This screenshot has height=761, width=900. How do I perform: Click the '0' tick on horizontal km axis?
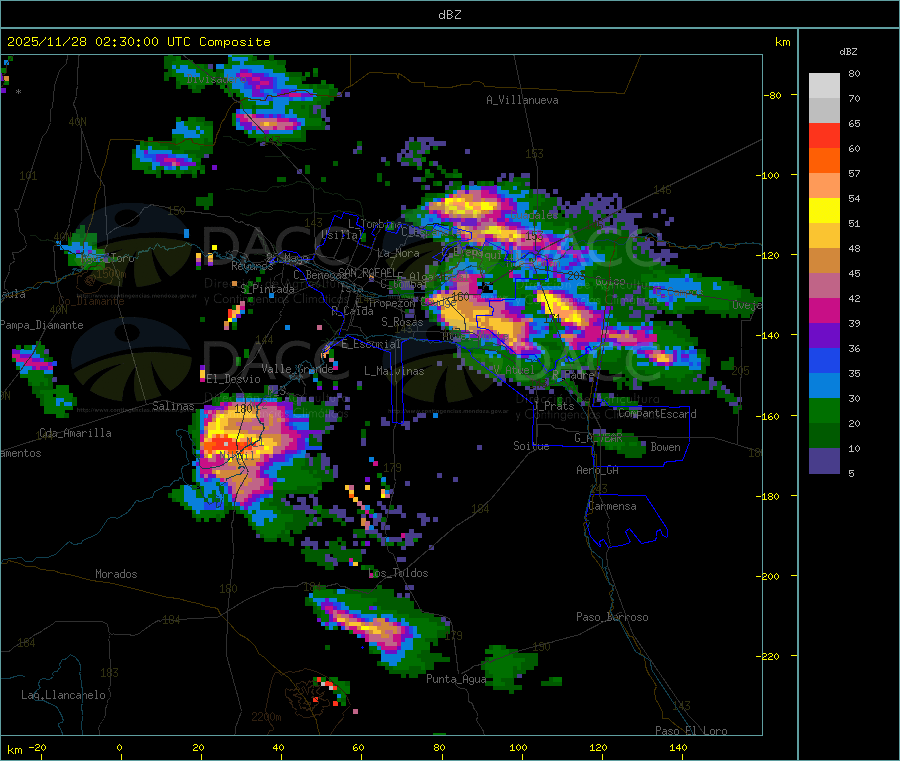[x=119, y=747]
